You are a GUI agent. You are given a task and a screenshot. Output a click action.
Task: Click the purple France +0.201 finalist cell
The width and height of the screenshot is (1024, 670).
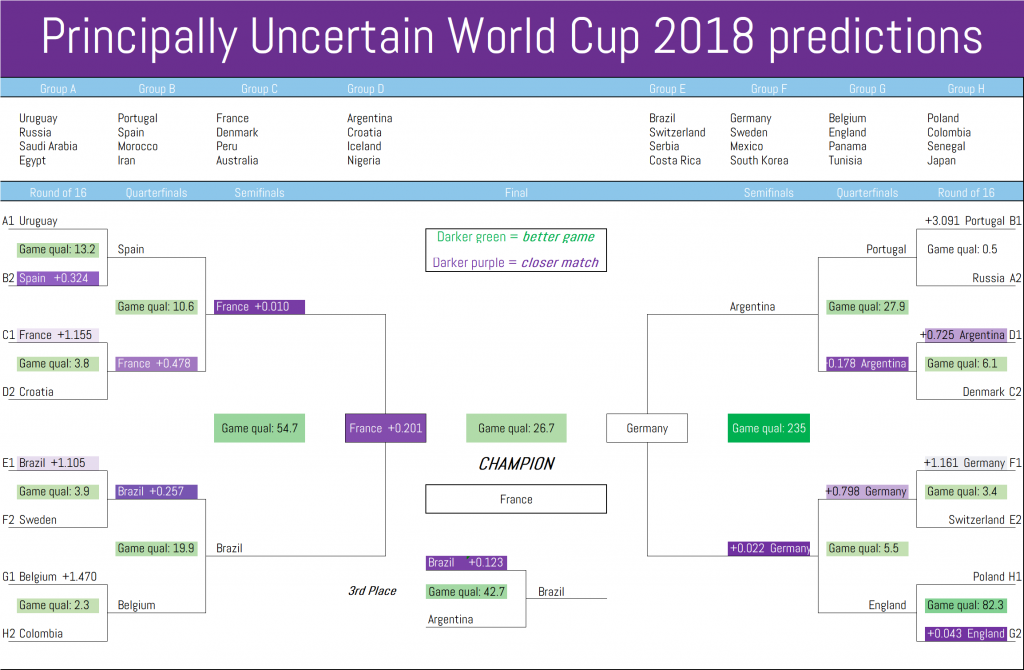click(x=385, y=428)
